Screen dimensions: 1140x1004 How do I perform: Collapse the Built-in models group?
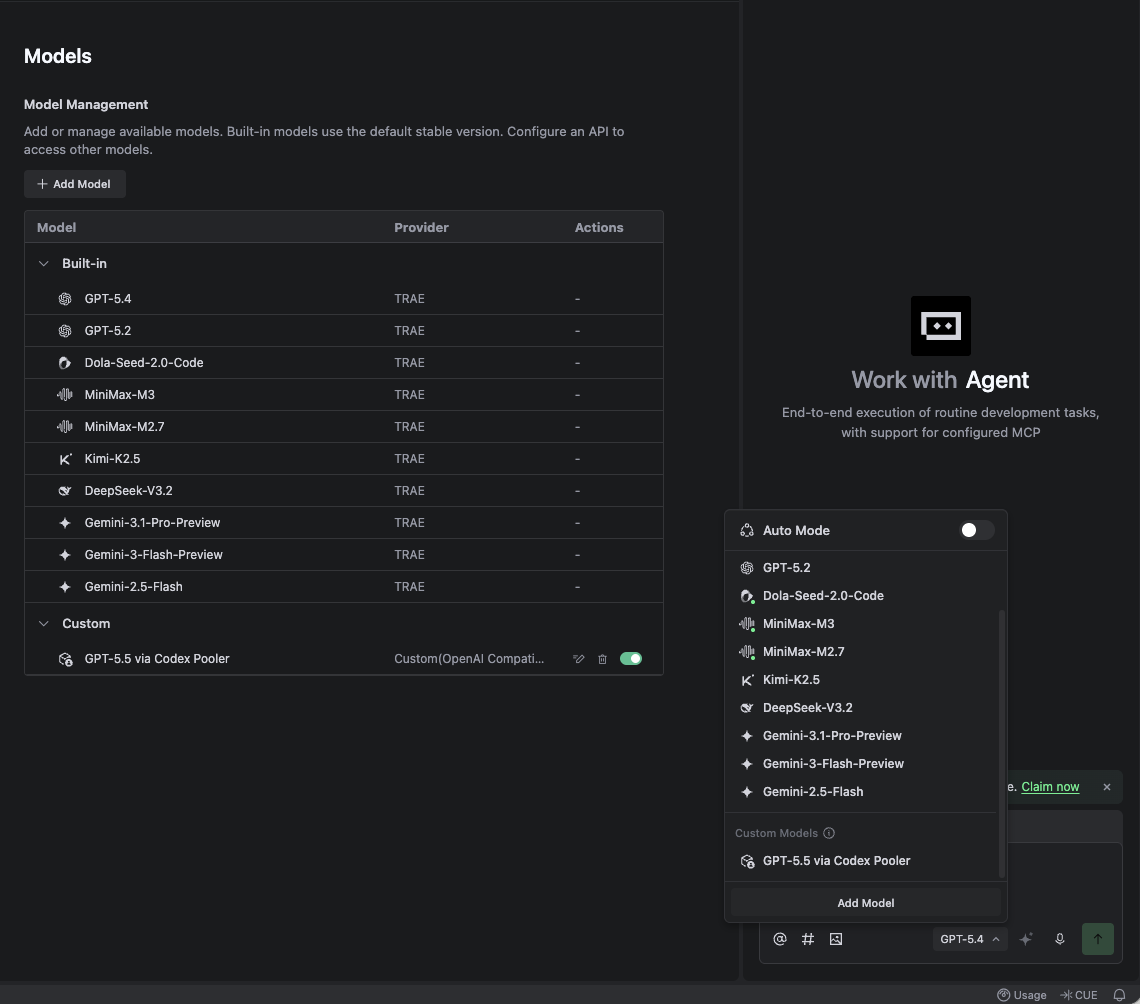[x=44, y=263]
